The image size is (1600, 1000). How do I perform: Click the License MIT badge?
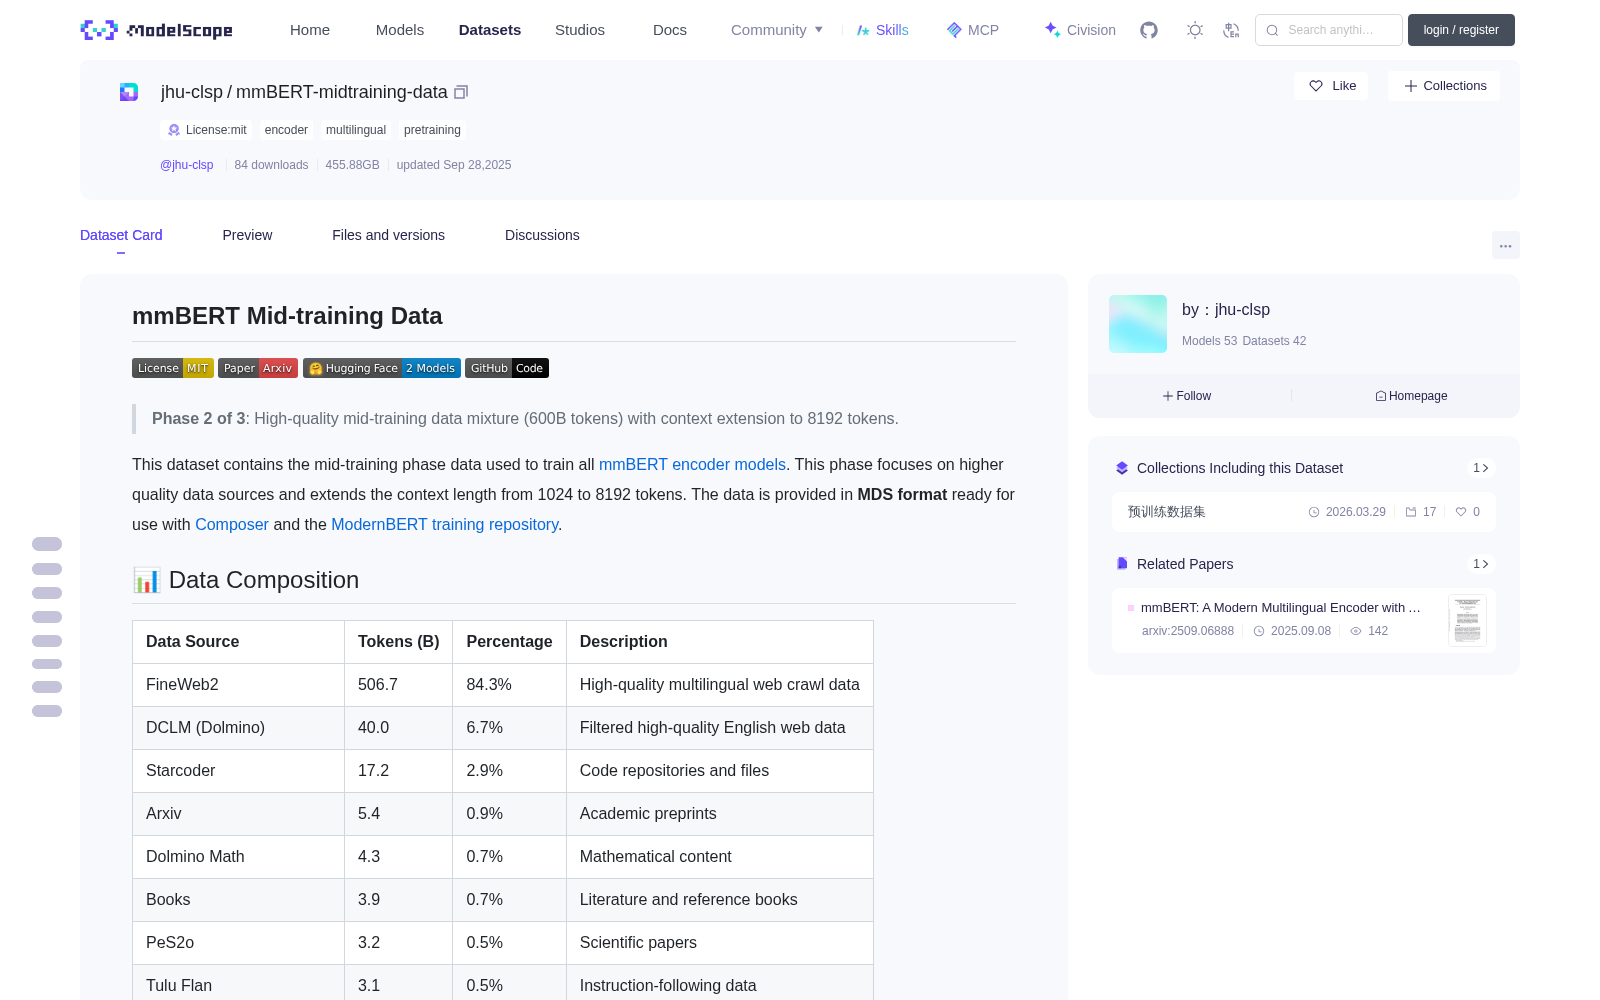pyautogui.click(x=173, y=368)
